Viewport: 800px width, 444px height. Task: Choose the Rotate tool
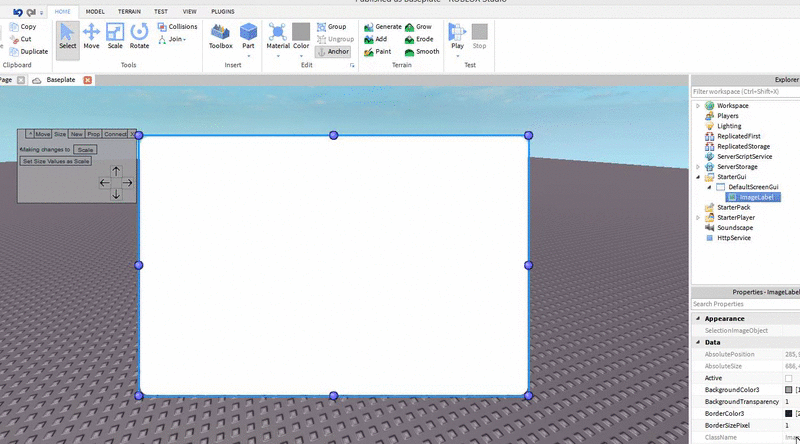click(139, 37)
